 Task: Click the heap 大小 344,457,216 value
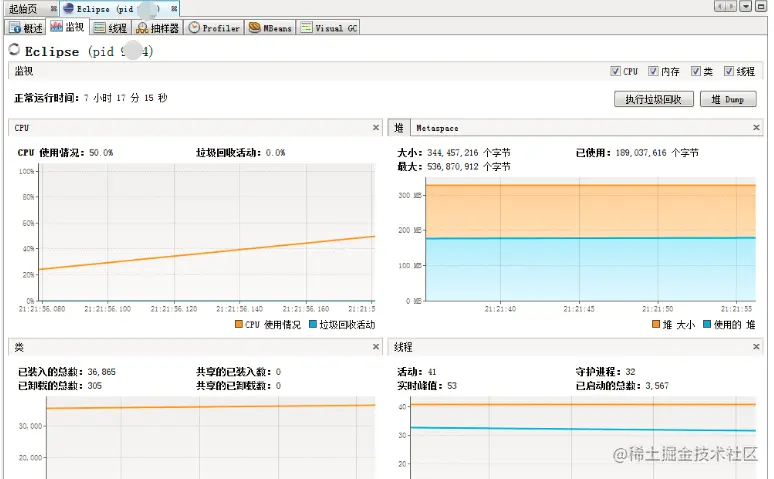[468, 153]
